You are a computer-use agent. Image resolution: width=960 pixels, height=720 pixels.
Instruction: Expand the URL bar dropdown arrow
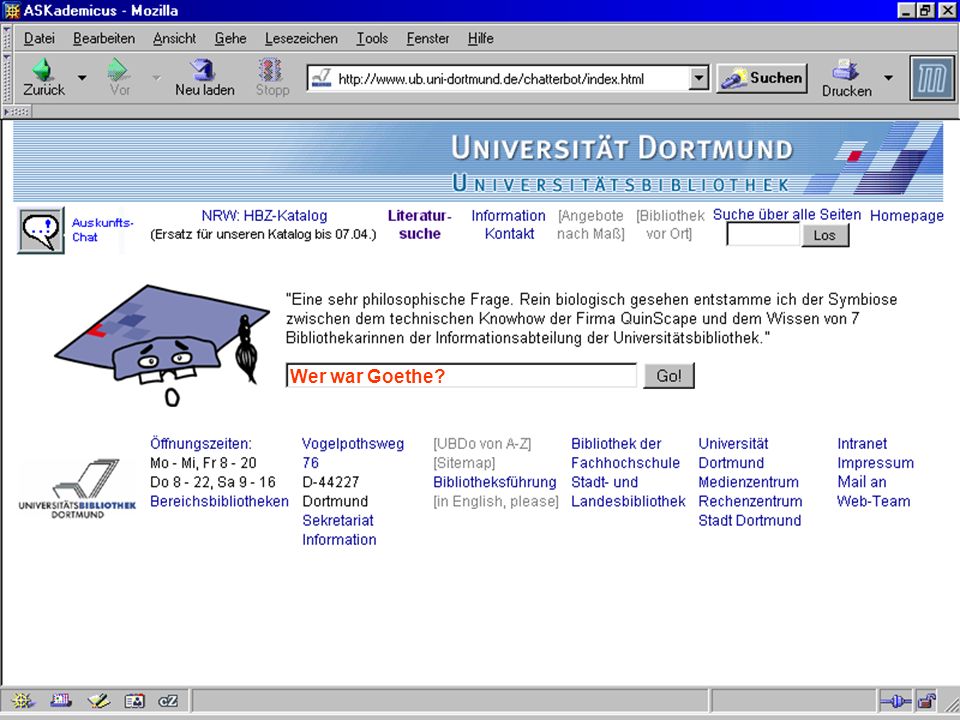(x=699, y=78)
